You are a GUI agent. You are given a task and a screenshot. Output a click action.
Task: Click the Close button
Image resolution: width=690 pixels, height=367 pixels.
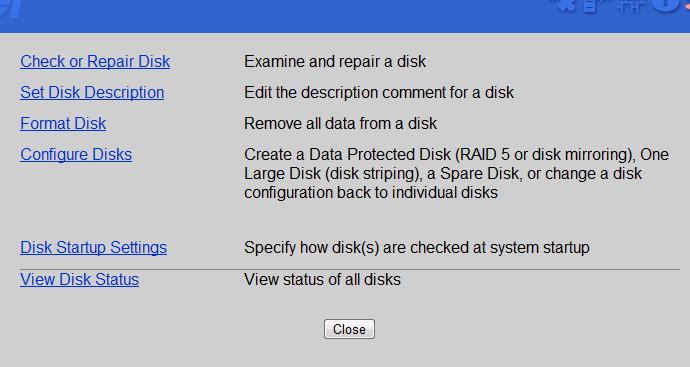click(x=349, y=329)
